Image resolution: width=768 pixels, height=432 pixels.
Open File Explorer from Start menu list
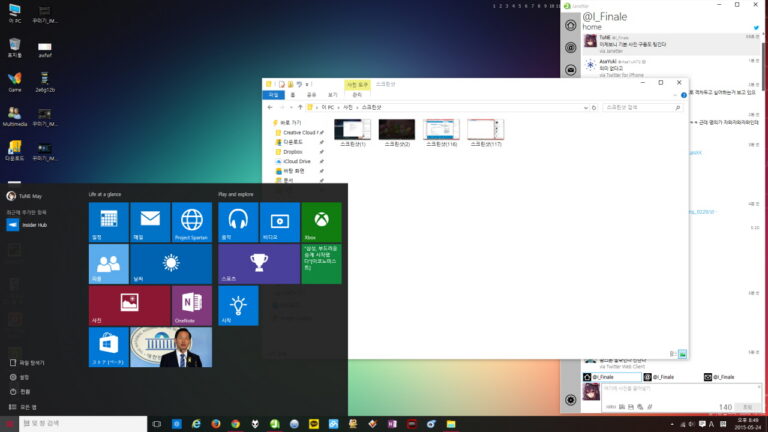click(27, 362)
